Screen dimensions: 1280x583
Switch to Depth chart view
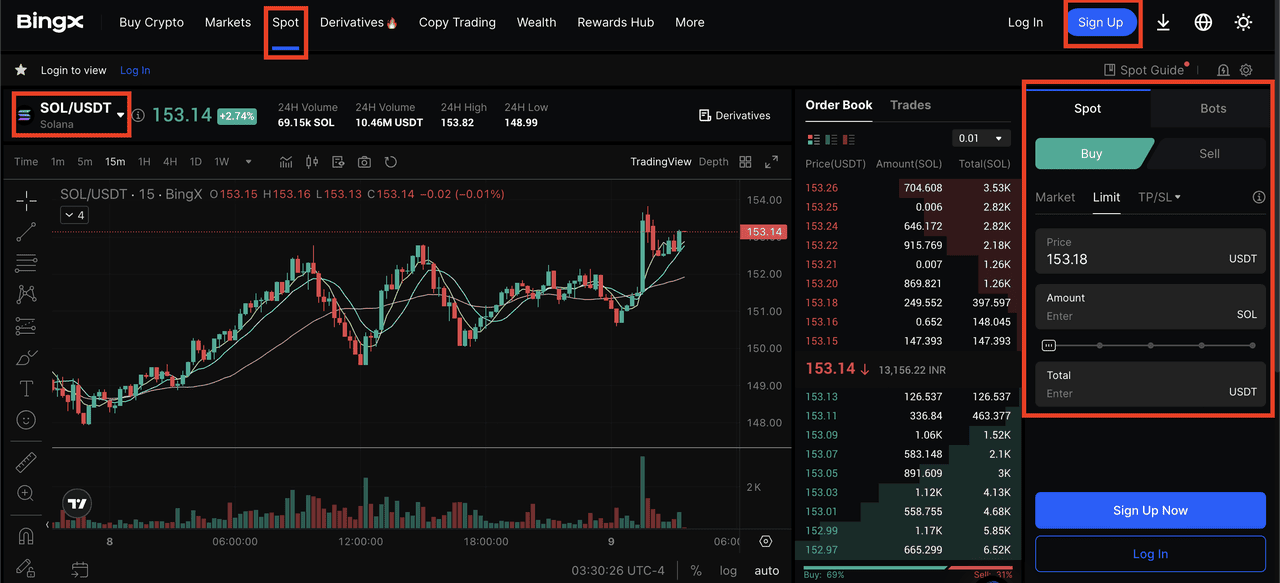click(x=713, y=162)
